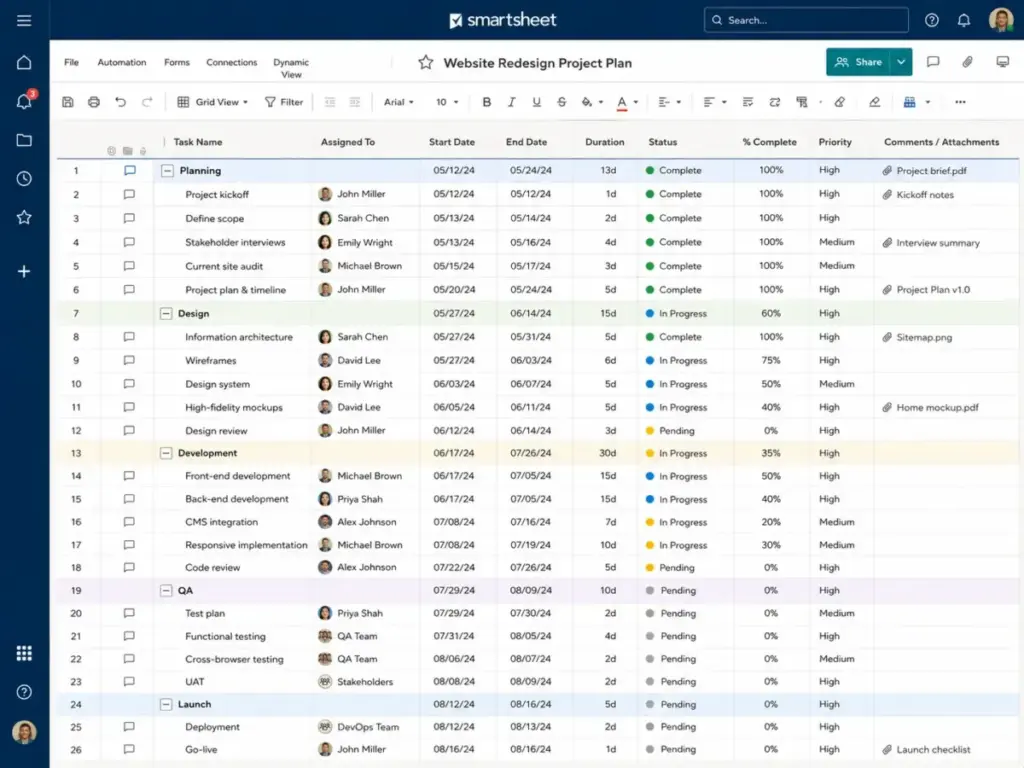Open the more options ellipsis in toolbar
The height and width of the screenshot is (768, 1024).
(x=960, y=102)
